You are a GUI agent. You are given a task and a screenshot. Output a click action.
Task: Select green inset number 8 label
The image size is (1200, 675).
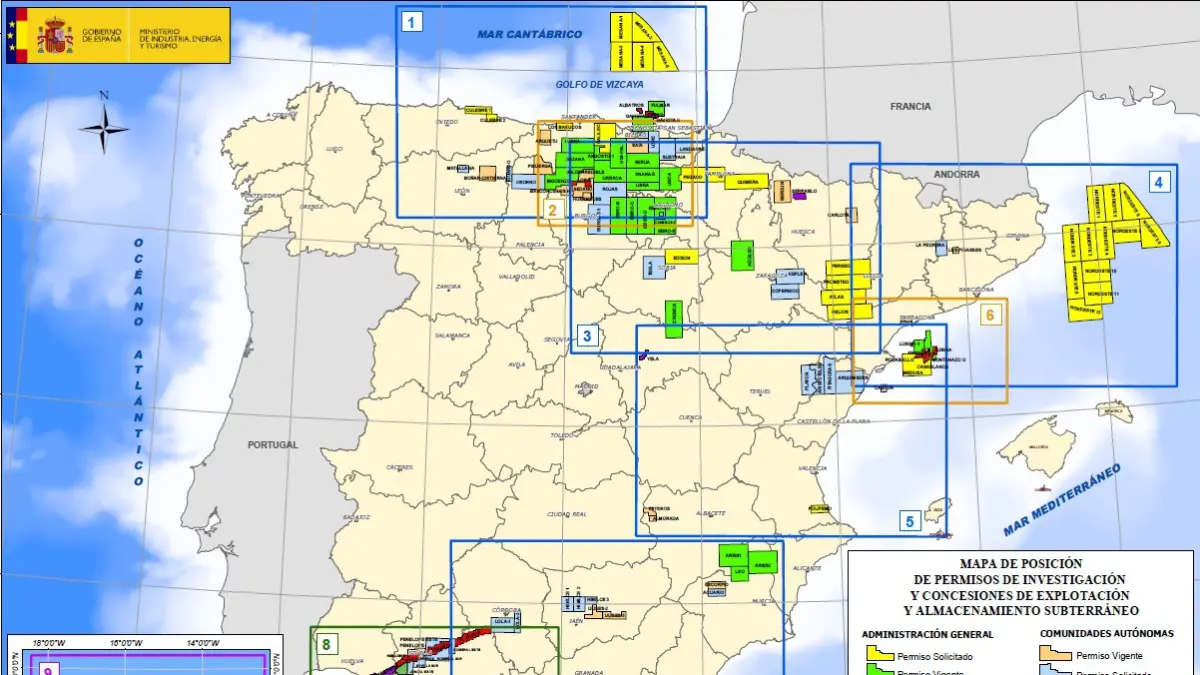pyautogui.click(x=325, y=643)
